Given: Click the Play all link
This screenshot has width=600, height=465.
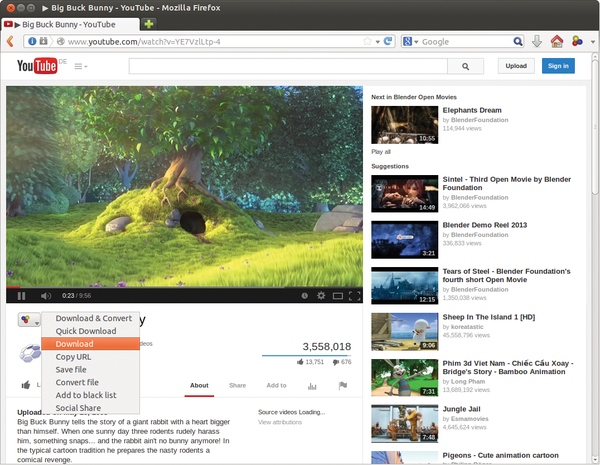Looking at the screenshot, I should tap(381, 152).
